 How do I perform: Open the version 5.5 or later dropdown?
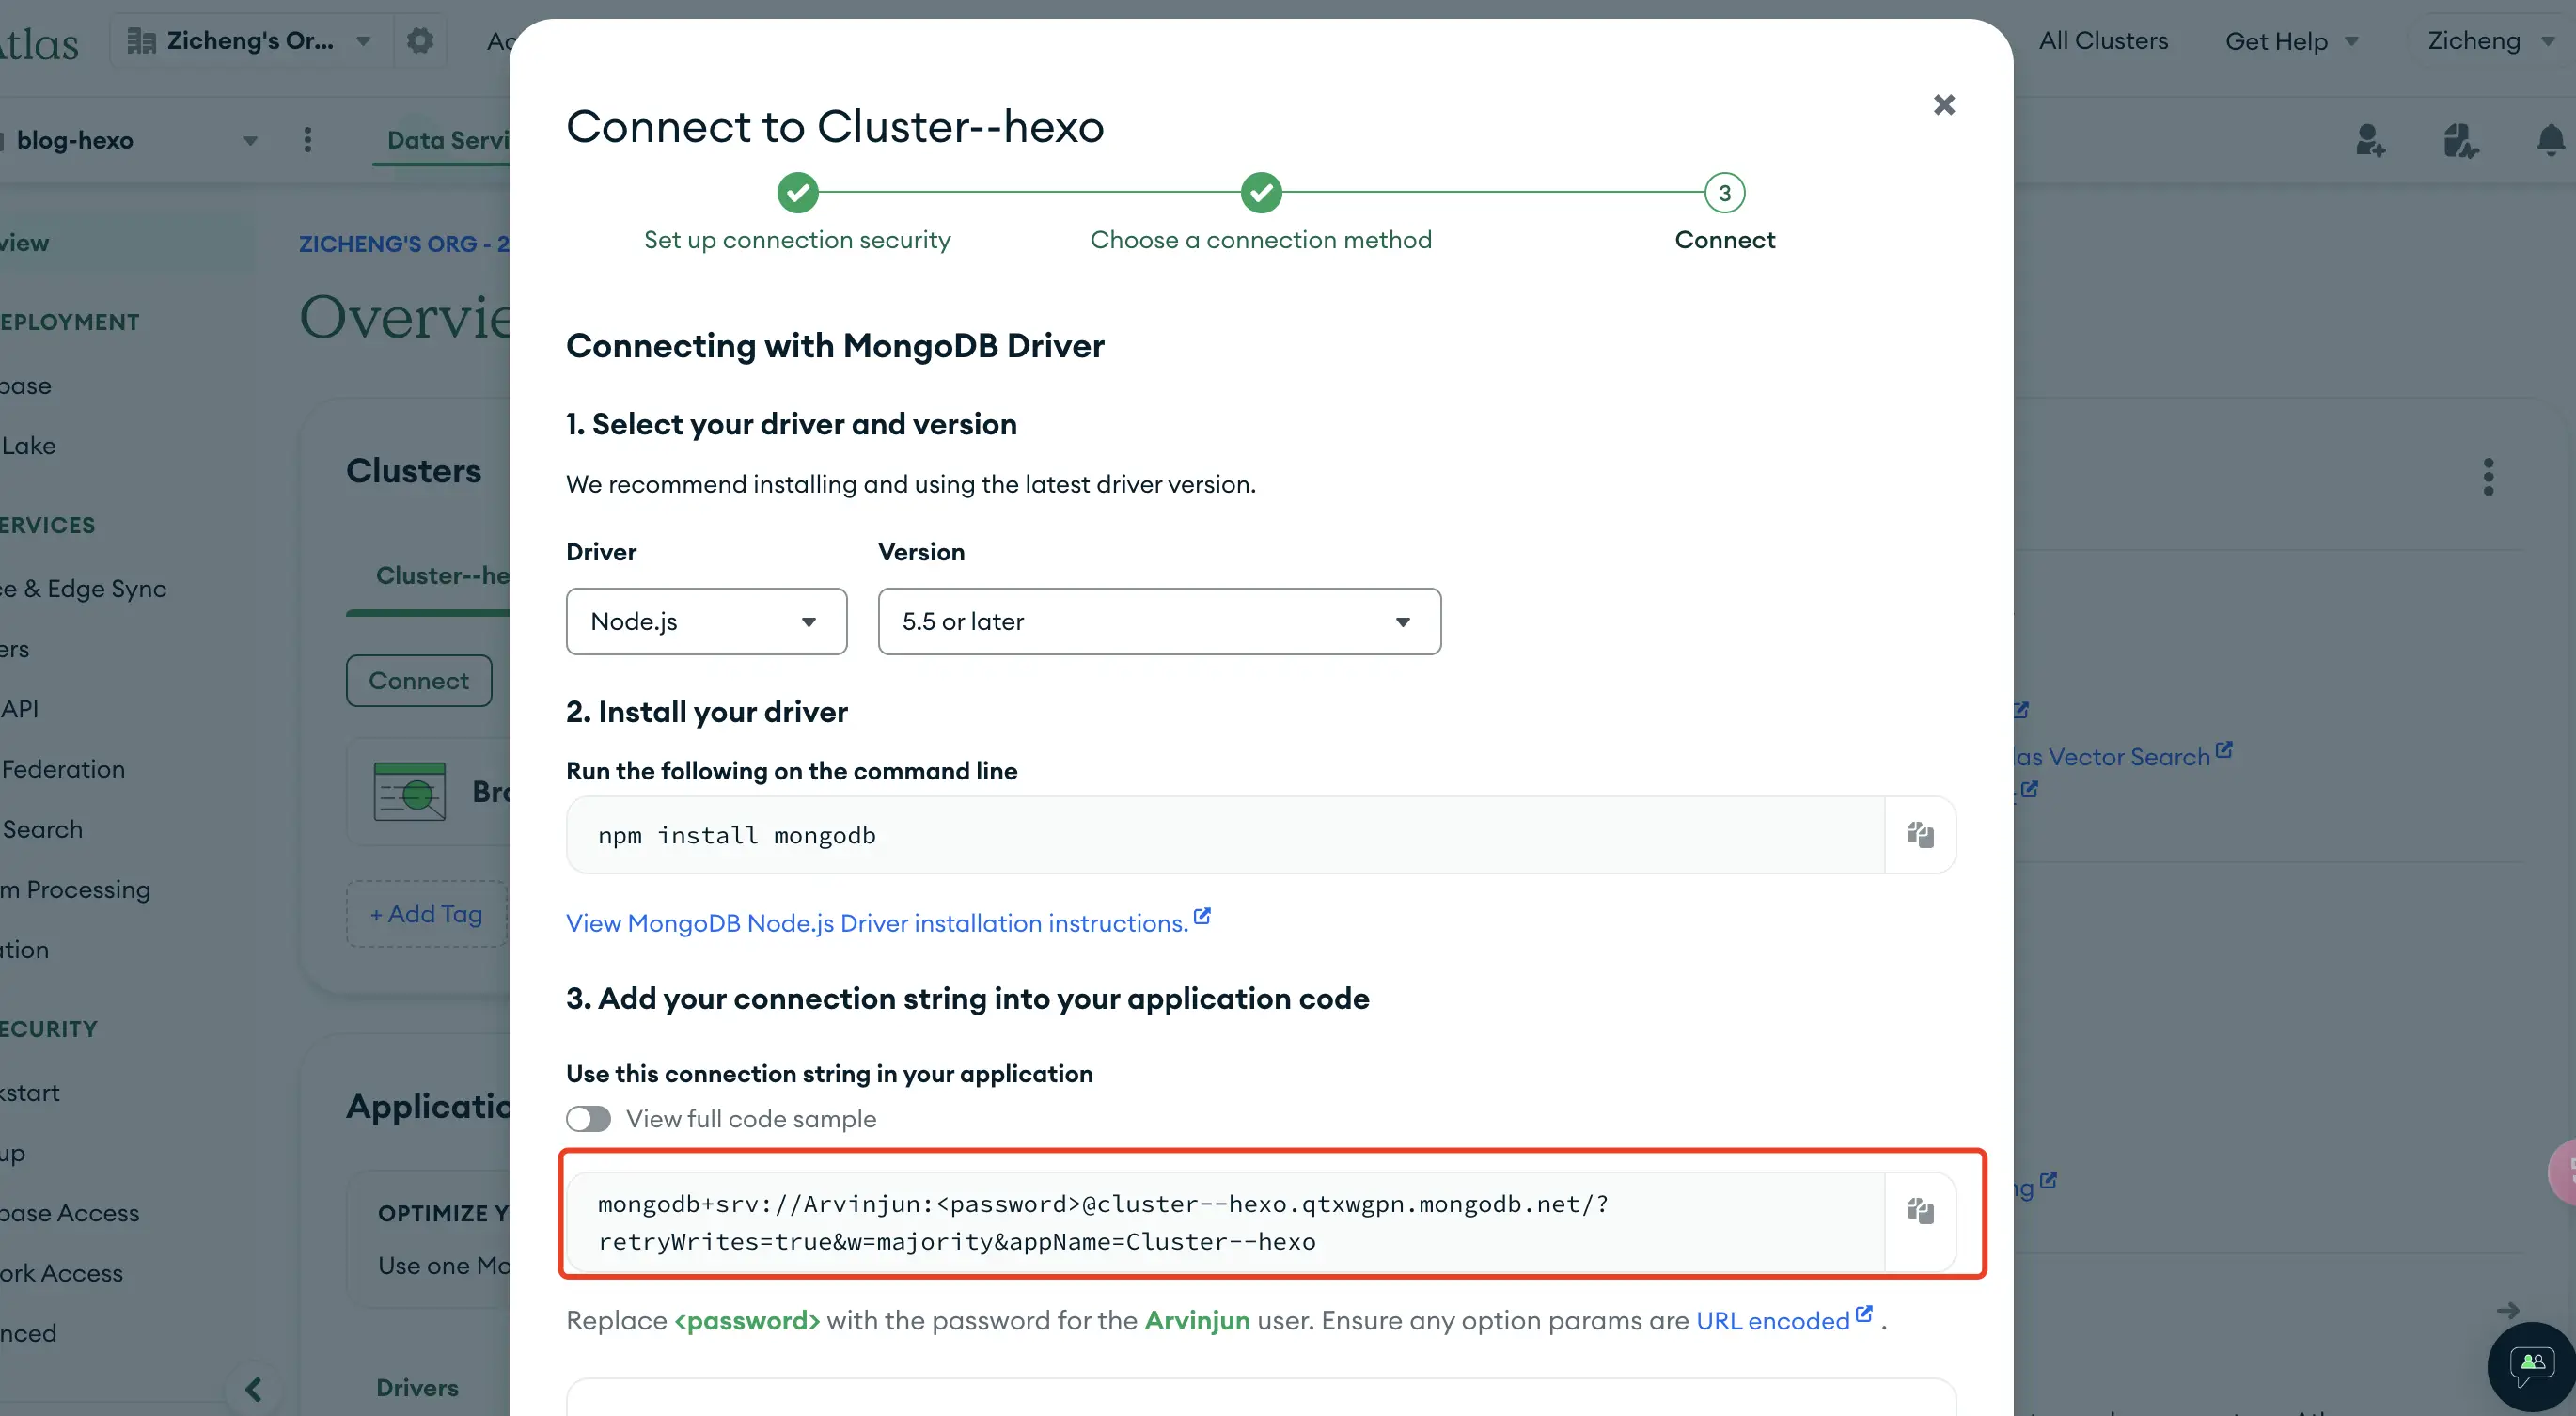coord(1159,621)
